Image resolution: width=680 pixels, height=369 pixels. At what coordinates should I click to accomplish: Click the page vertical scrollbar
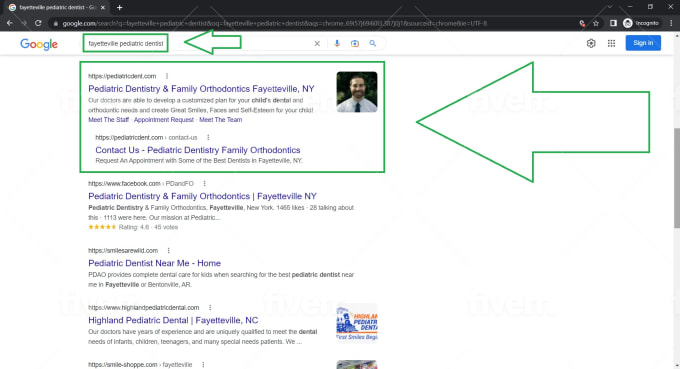pyautogui.click(x=677, y=178)
